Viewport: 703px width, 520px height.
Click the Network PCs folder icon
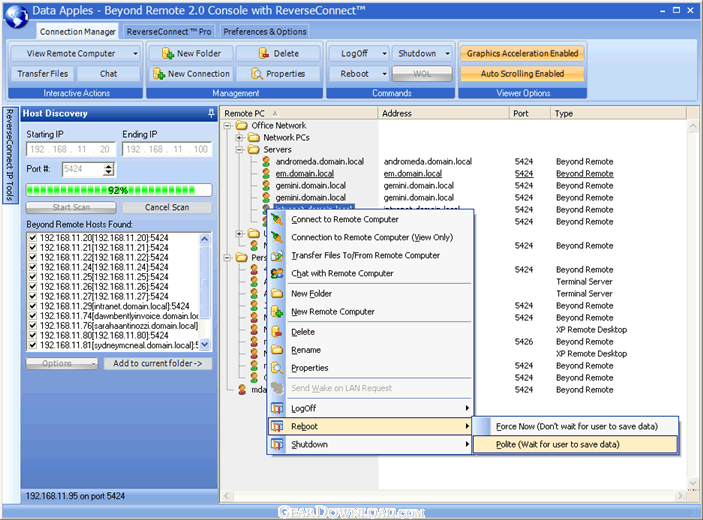254,138
